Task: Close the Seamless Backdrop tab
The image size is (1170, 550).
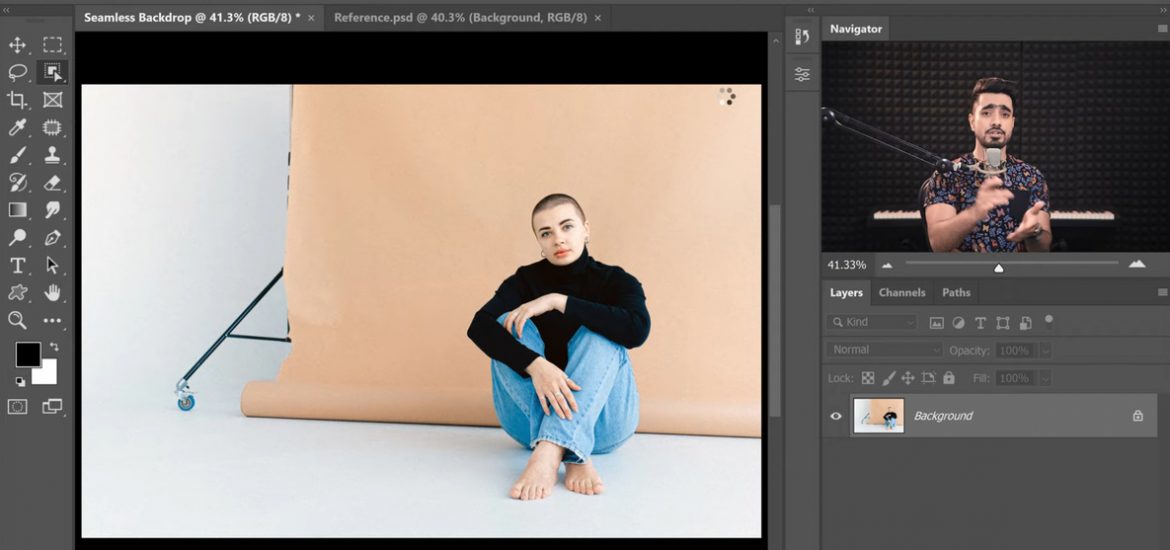Action: pos(311,18)
